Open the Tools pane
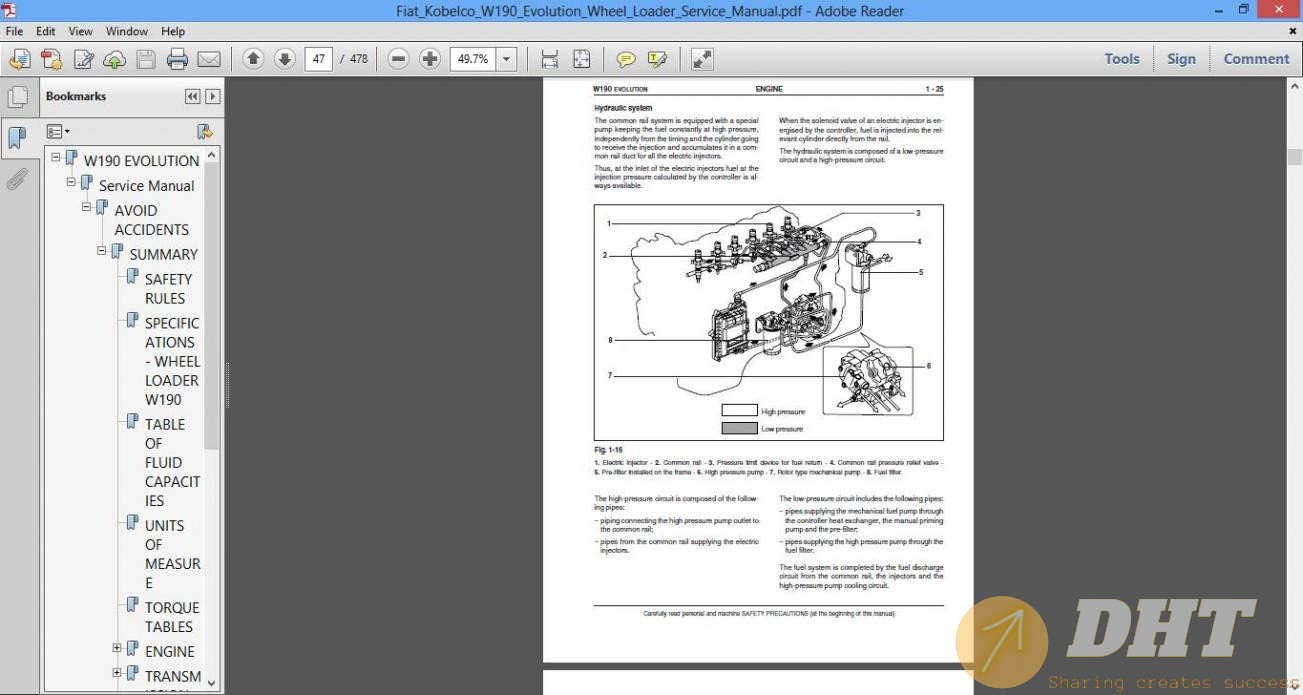The image size is (1303, 695). 1122,59
